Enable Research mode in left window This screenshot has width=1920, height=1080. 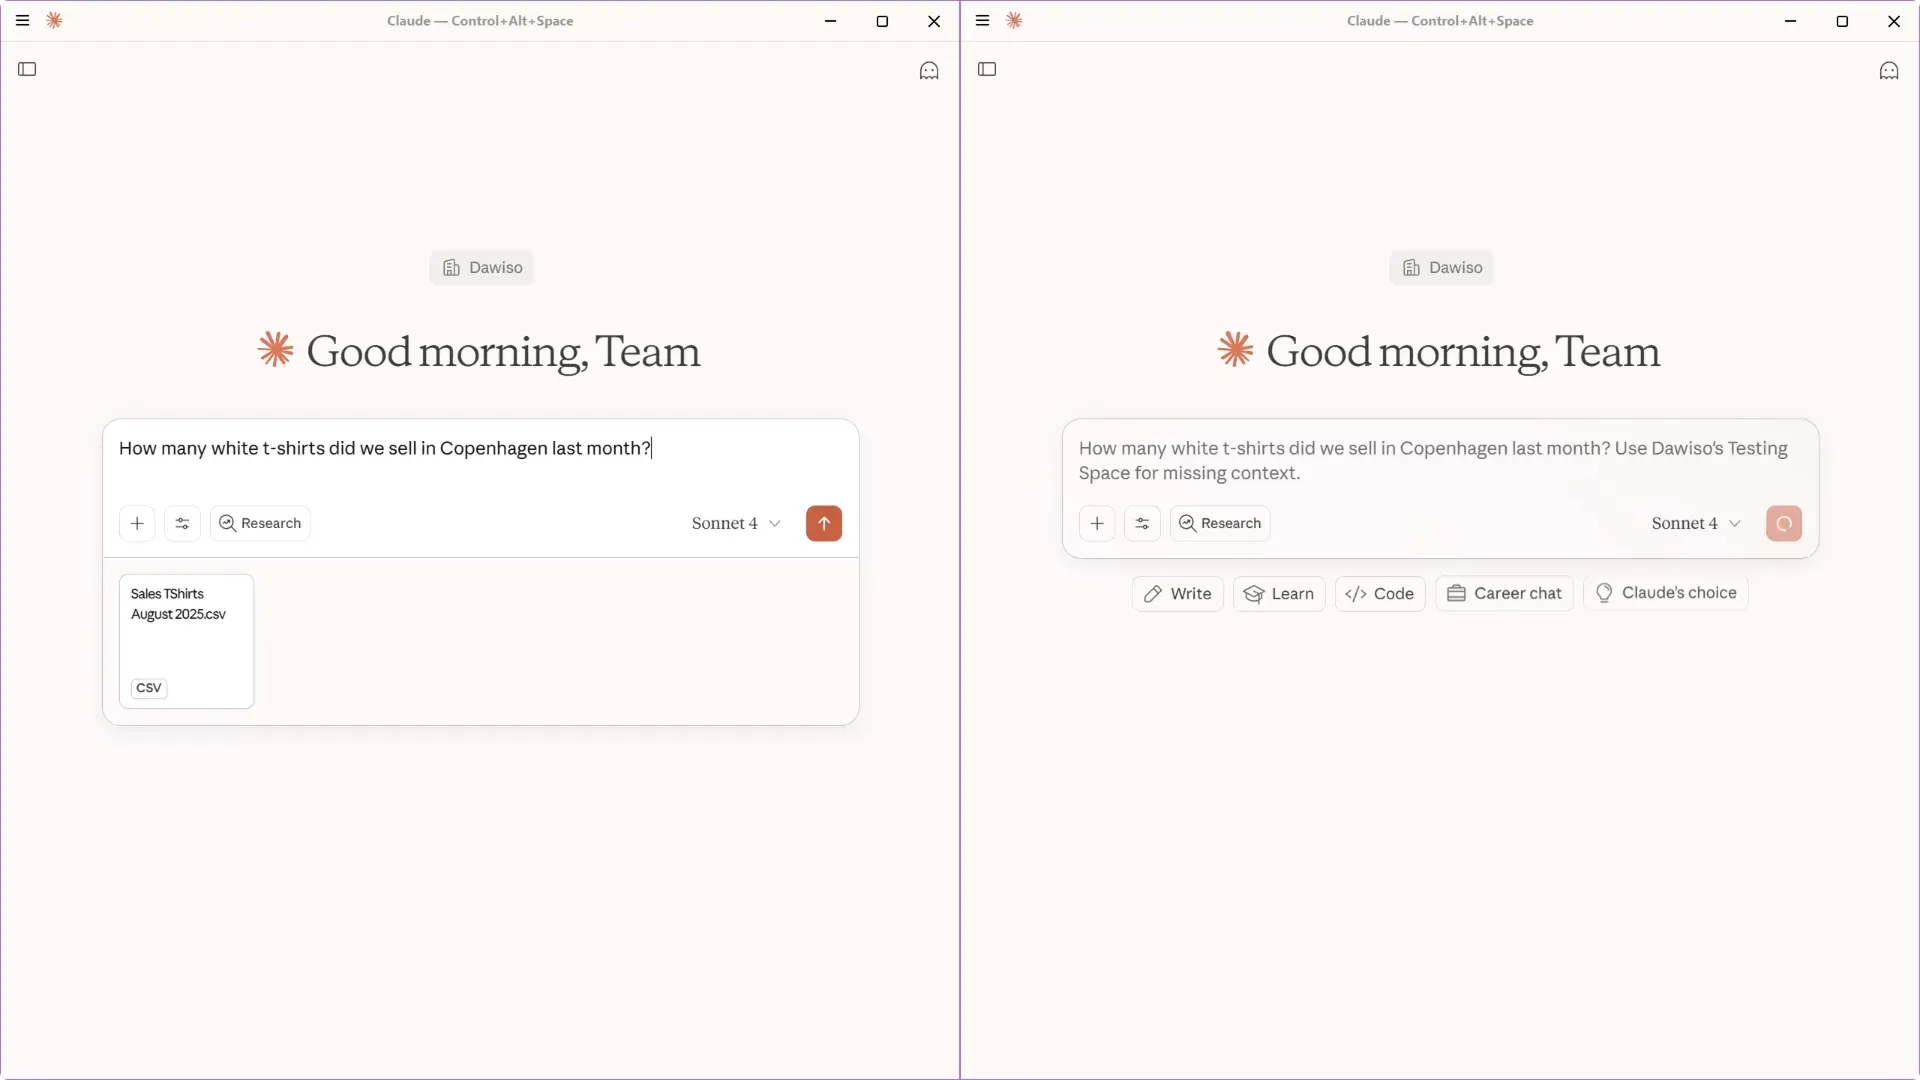pos(260,523)
